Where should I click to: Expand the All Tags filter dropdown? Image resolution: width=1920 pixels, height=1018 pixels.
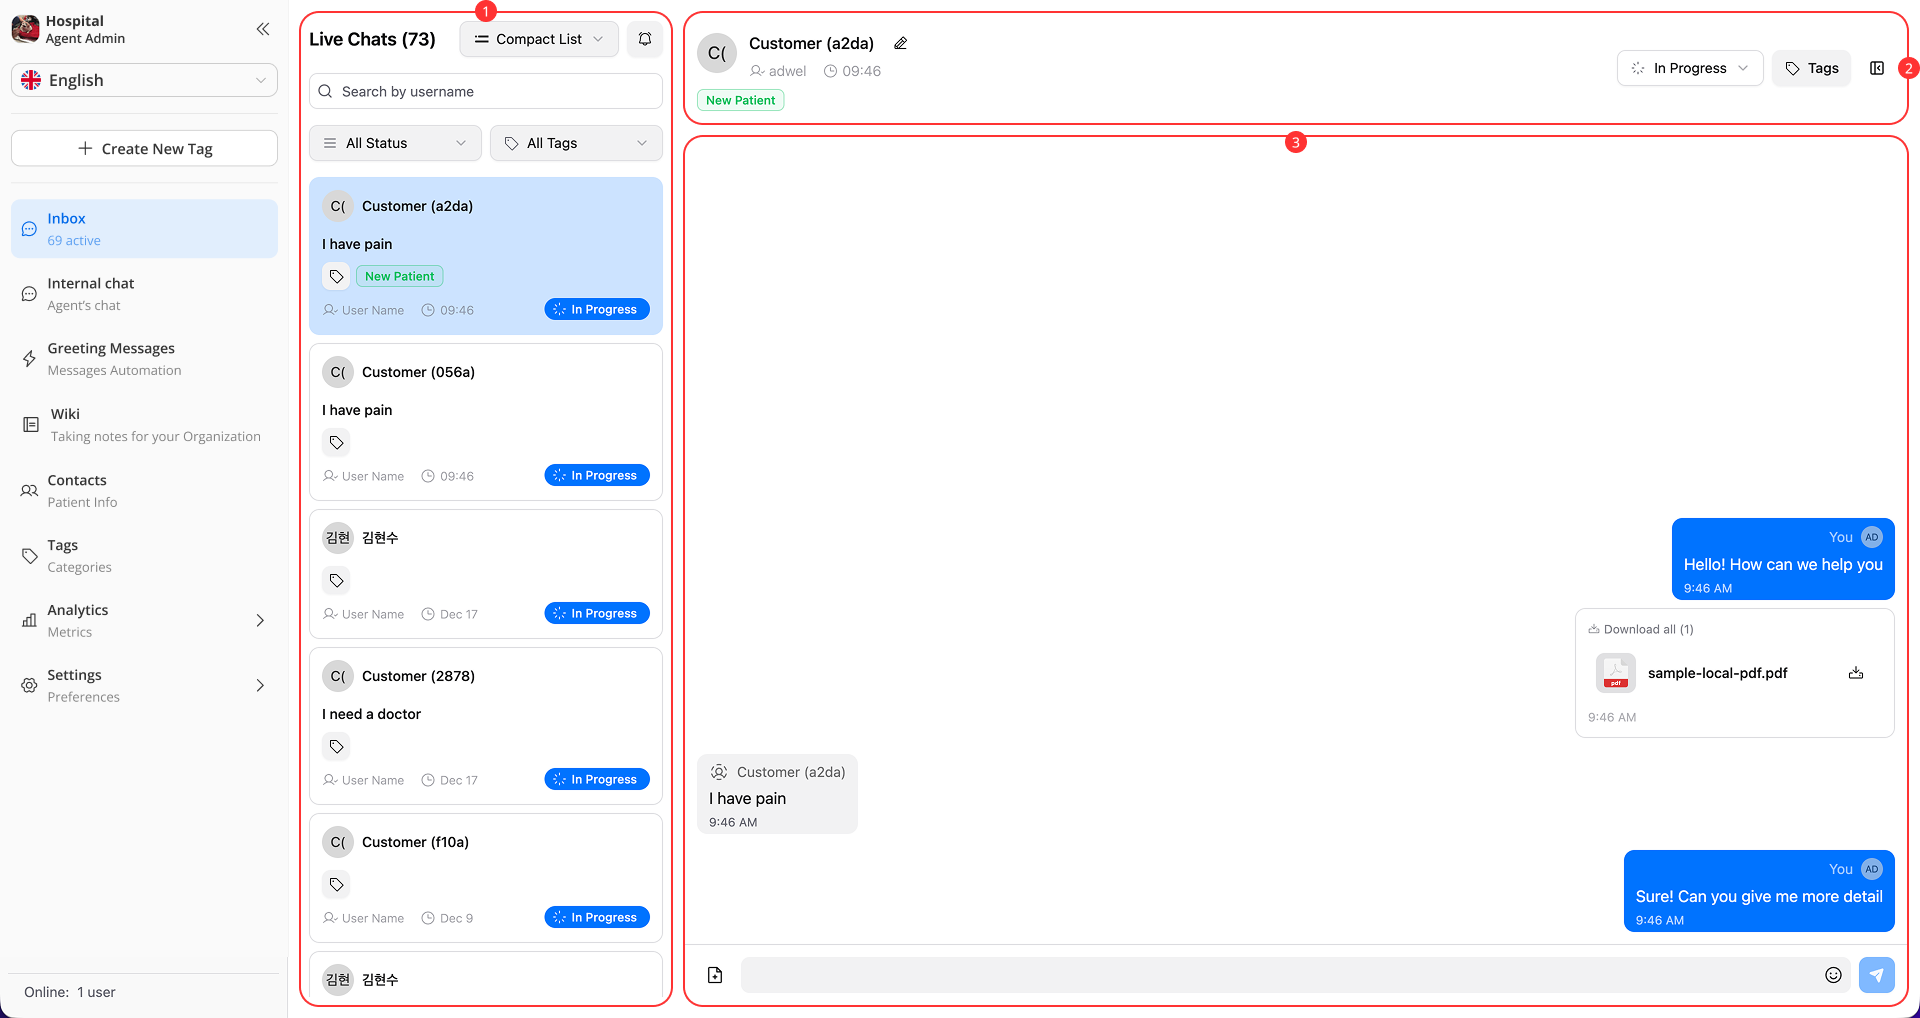pyautogui.click(x=576, y=143)
